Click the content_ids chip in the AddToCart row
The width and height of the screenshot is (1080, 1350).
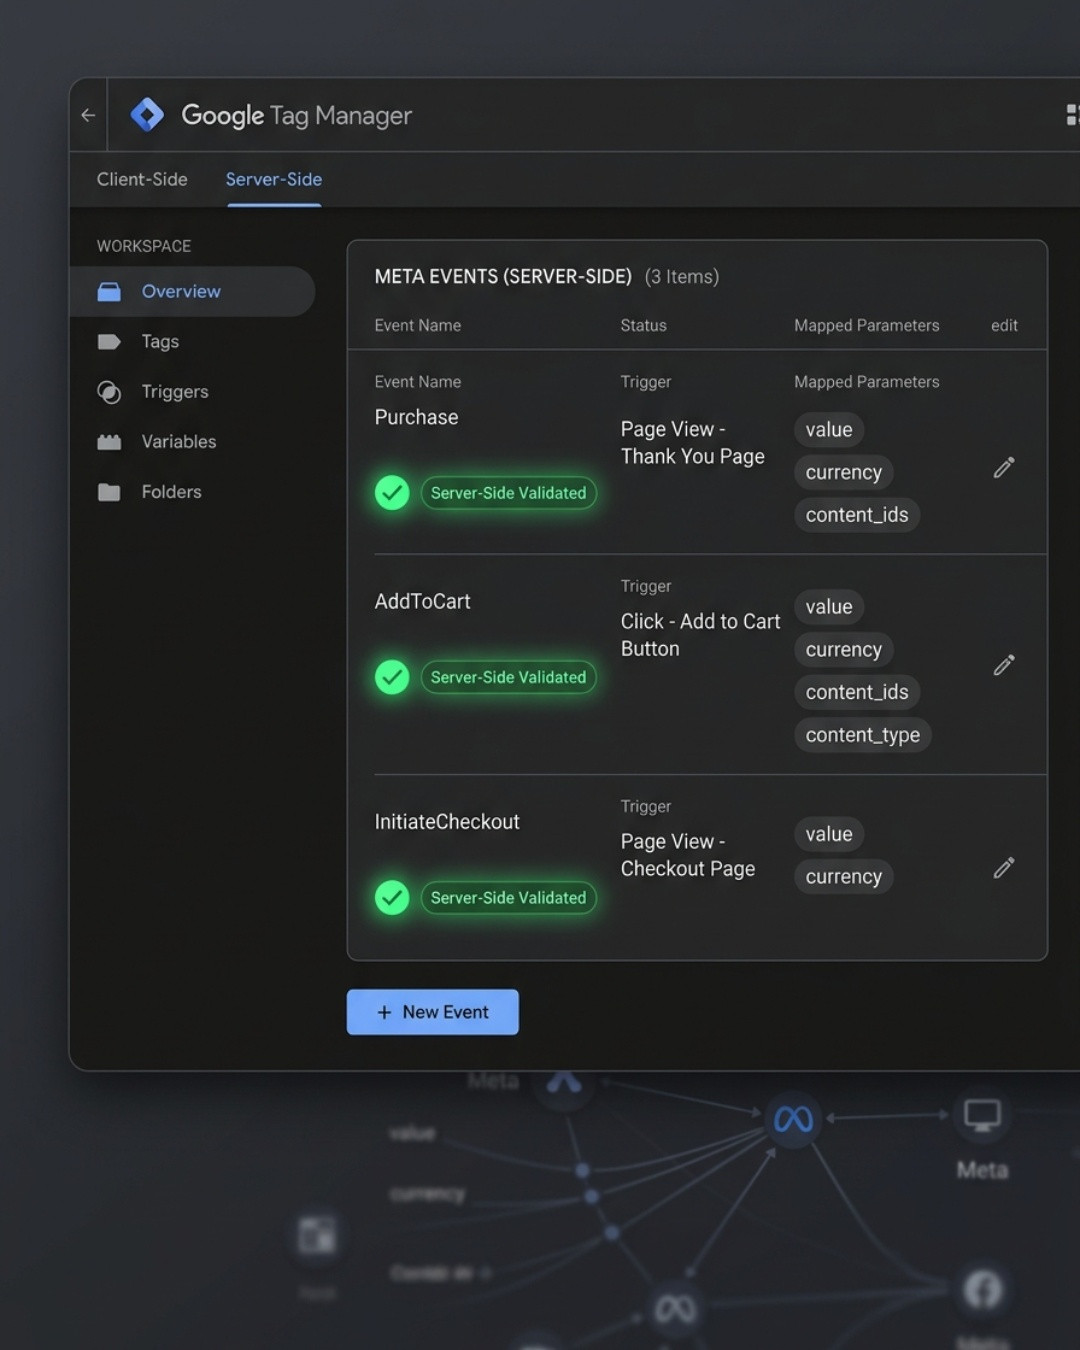tap(857, 691)
